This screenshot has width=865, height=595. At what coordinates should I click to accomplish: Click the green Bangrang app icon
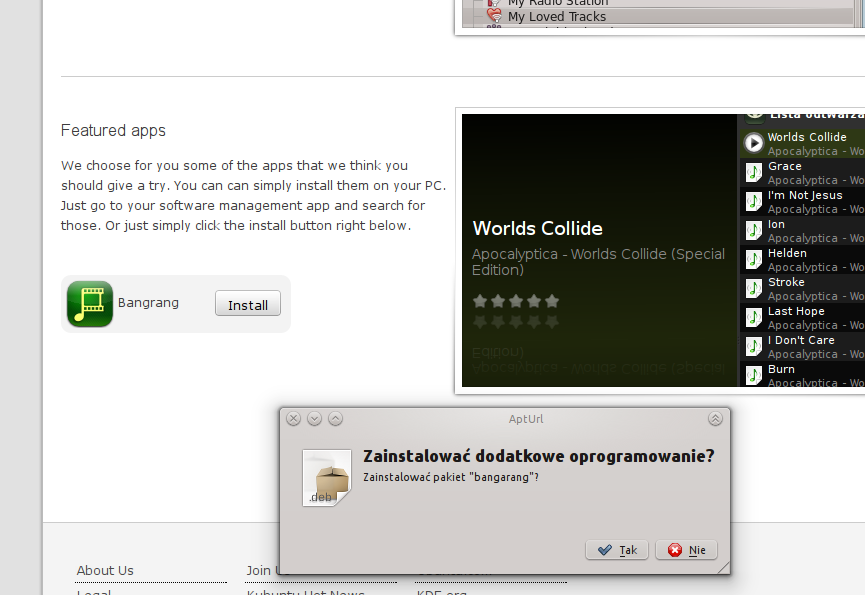(90, 304)
